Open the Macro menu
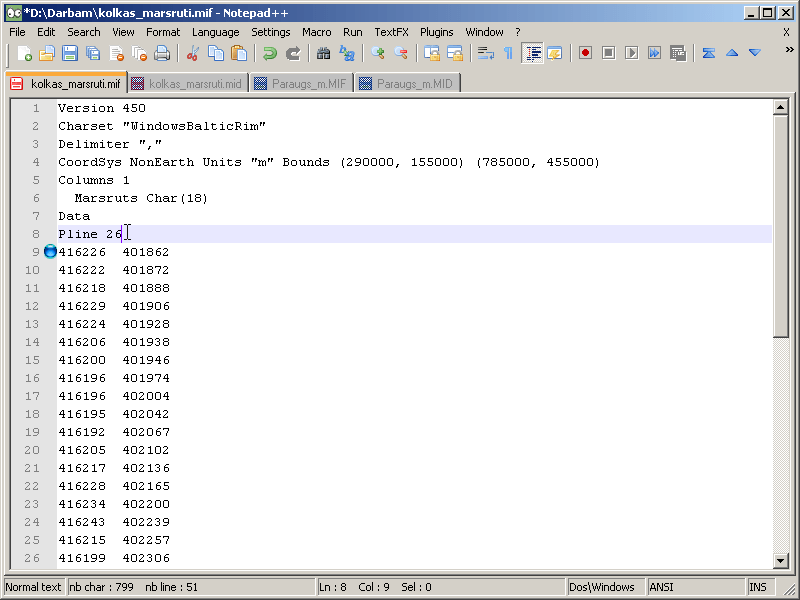This screenshot has height=600, width=800. tap(317, 32)
